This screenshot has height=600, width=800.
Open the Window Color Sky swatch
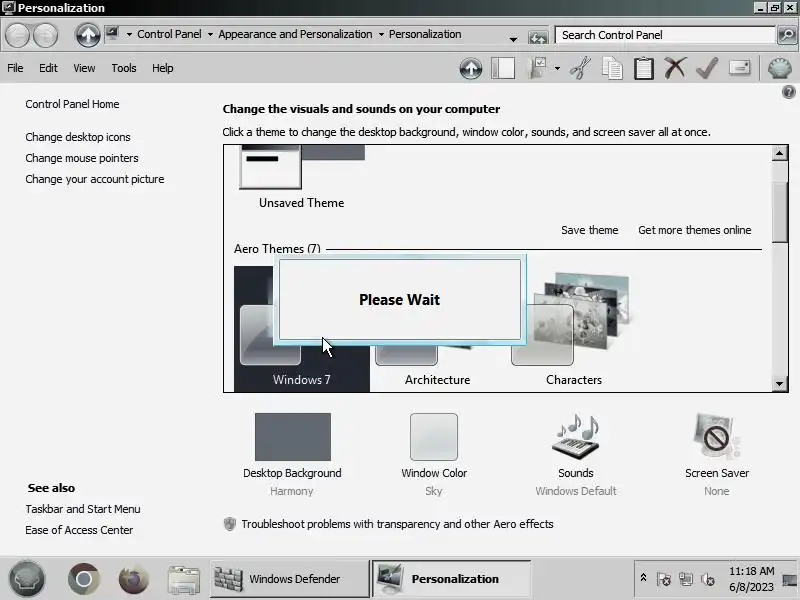click(x=434, y=437)
